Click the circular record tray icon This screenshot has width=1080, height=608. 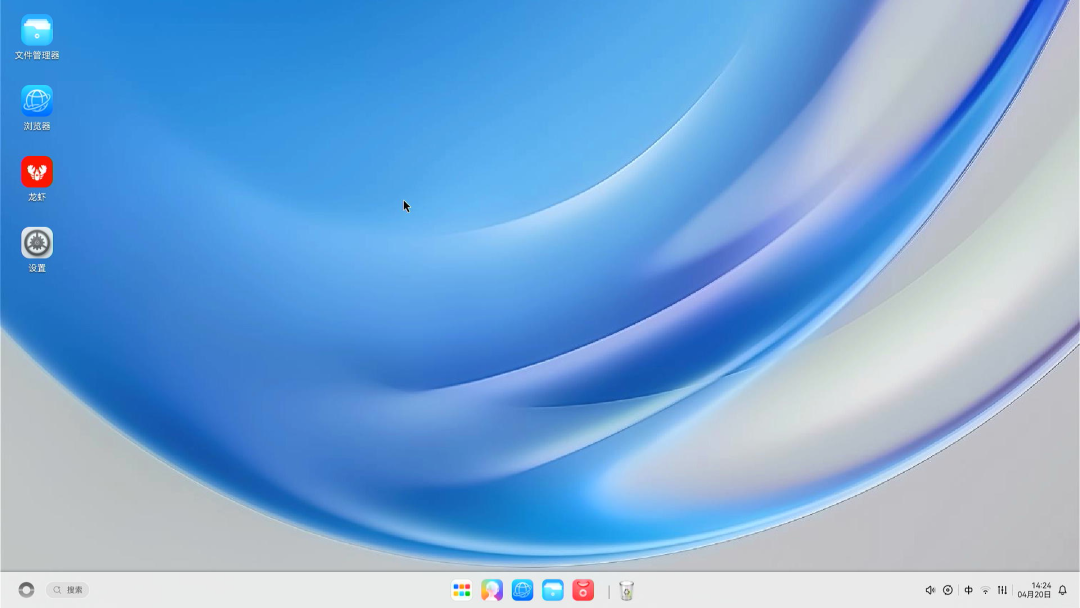[x=948, y=590]
